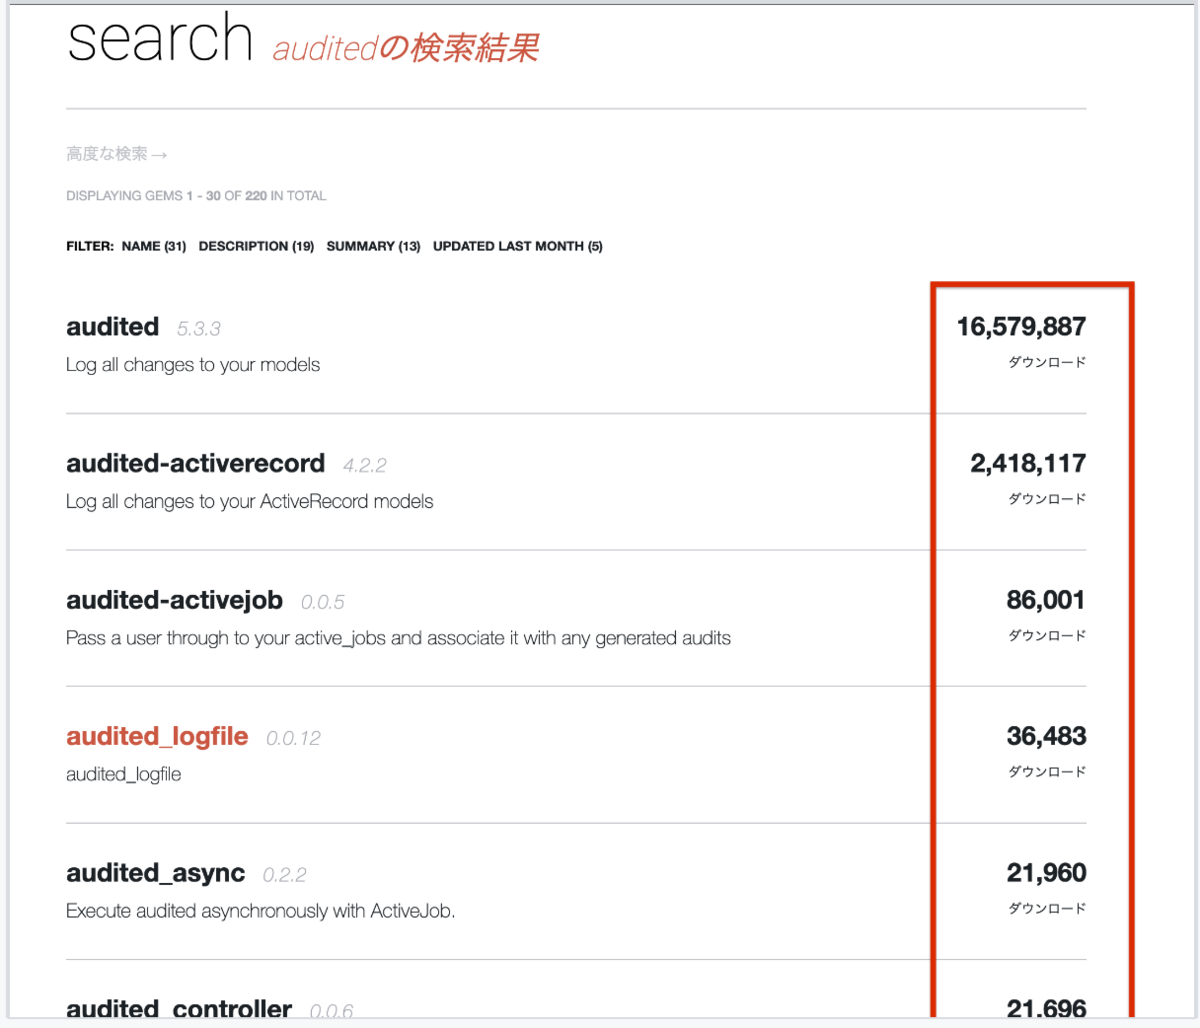Click the 21,960 download count
Screen dimensions: 1200x1028
pyautogui.click(x=1046, y=874)
